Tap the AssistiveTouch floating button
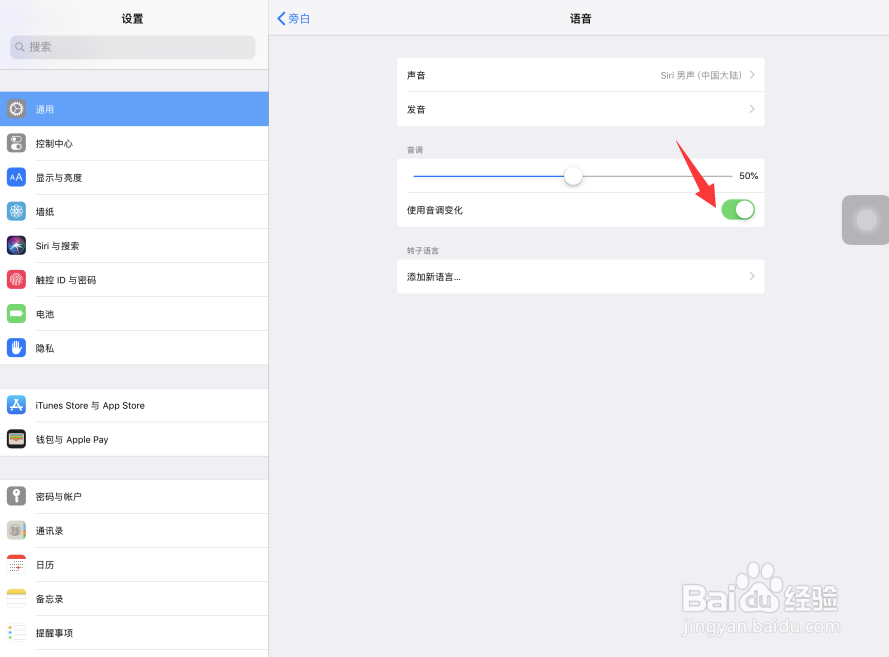Viewport: 889px width, 657px height. (866, 220)
